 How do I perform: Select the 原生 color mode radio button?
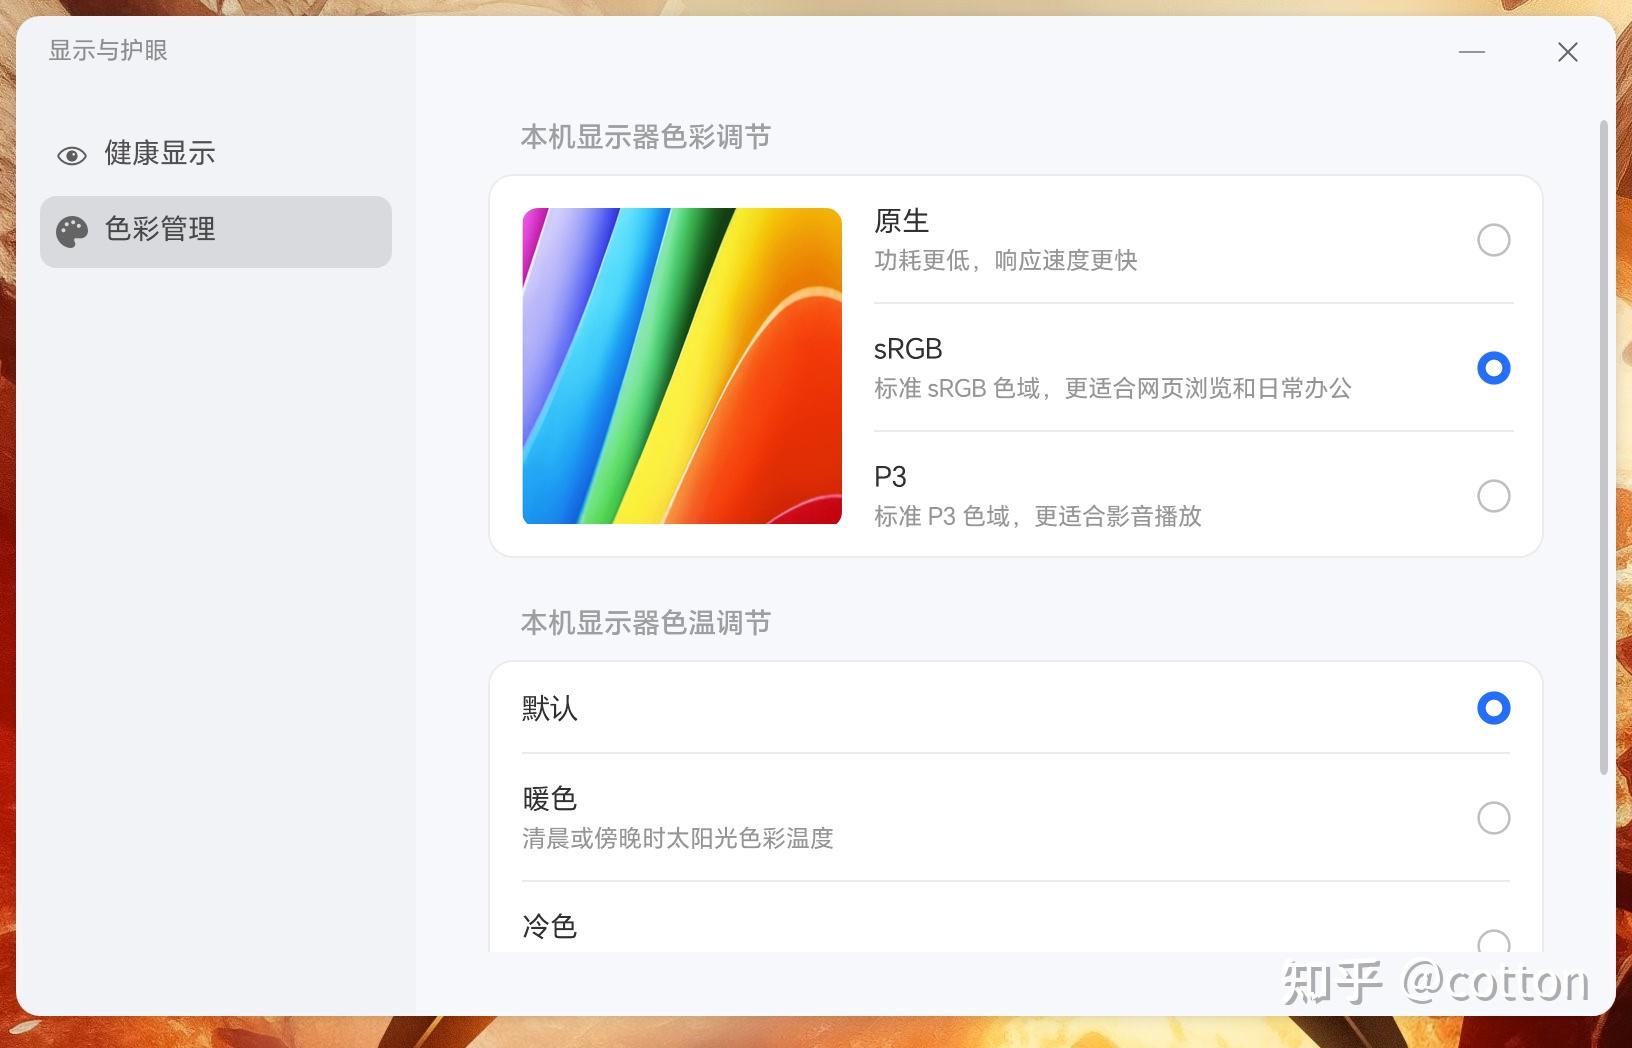click(1494, 240)
